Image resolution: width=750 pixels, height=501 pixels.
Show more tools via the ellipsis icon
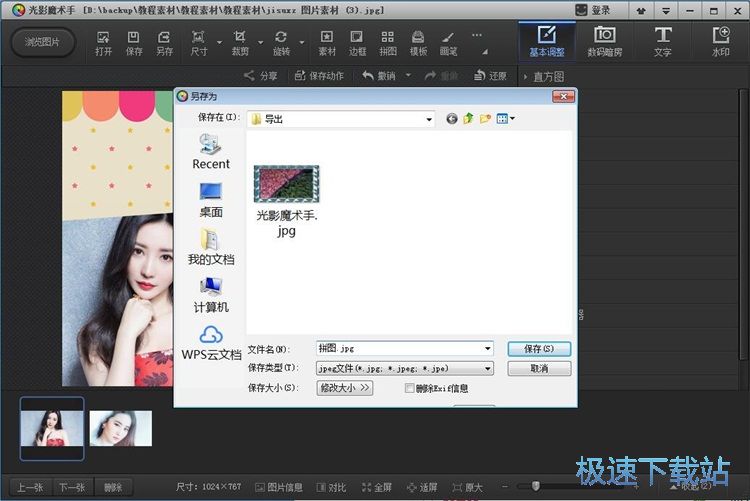(476, 35)
